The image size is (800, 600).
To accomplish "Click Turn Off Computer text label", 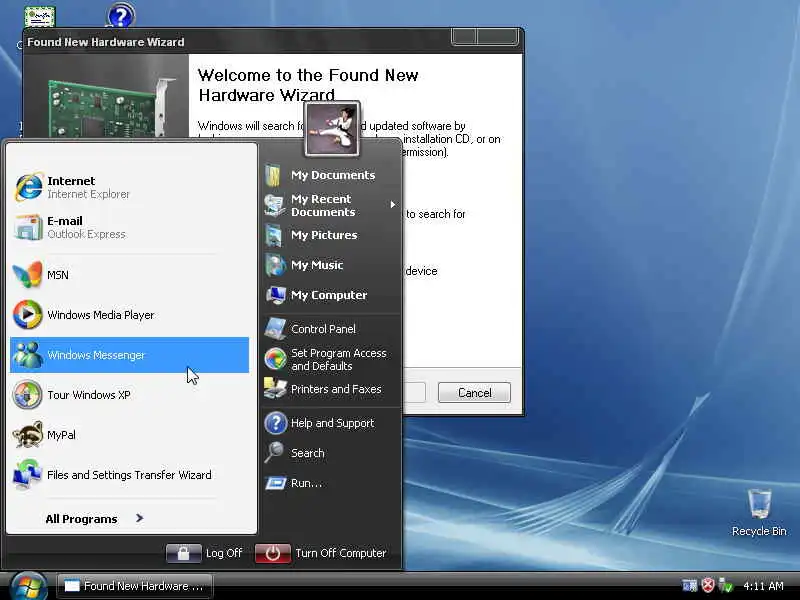I will point(340,553).
